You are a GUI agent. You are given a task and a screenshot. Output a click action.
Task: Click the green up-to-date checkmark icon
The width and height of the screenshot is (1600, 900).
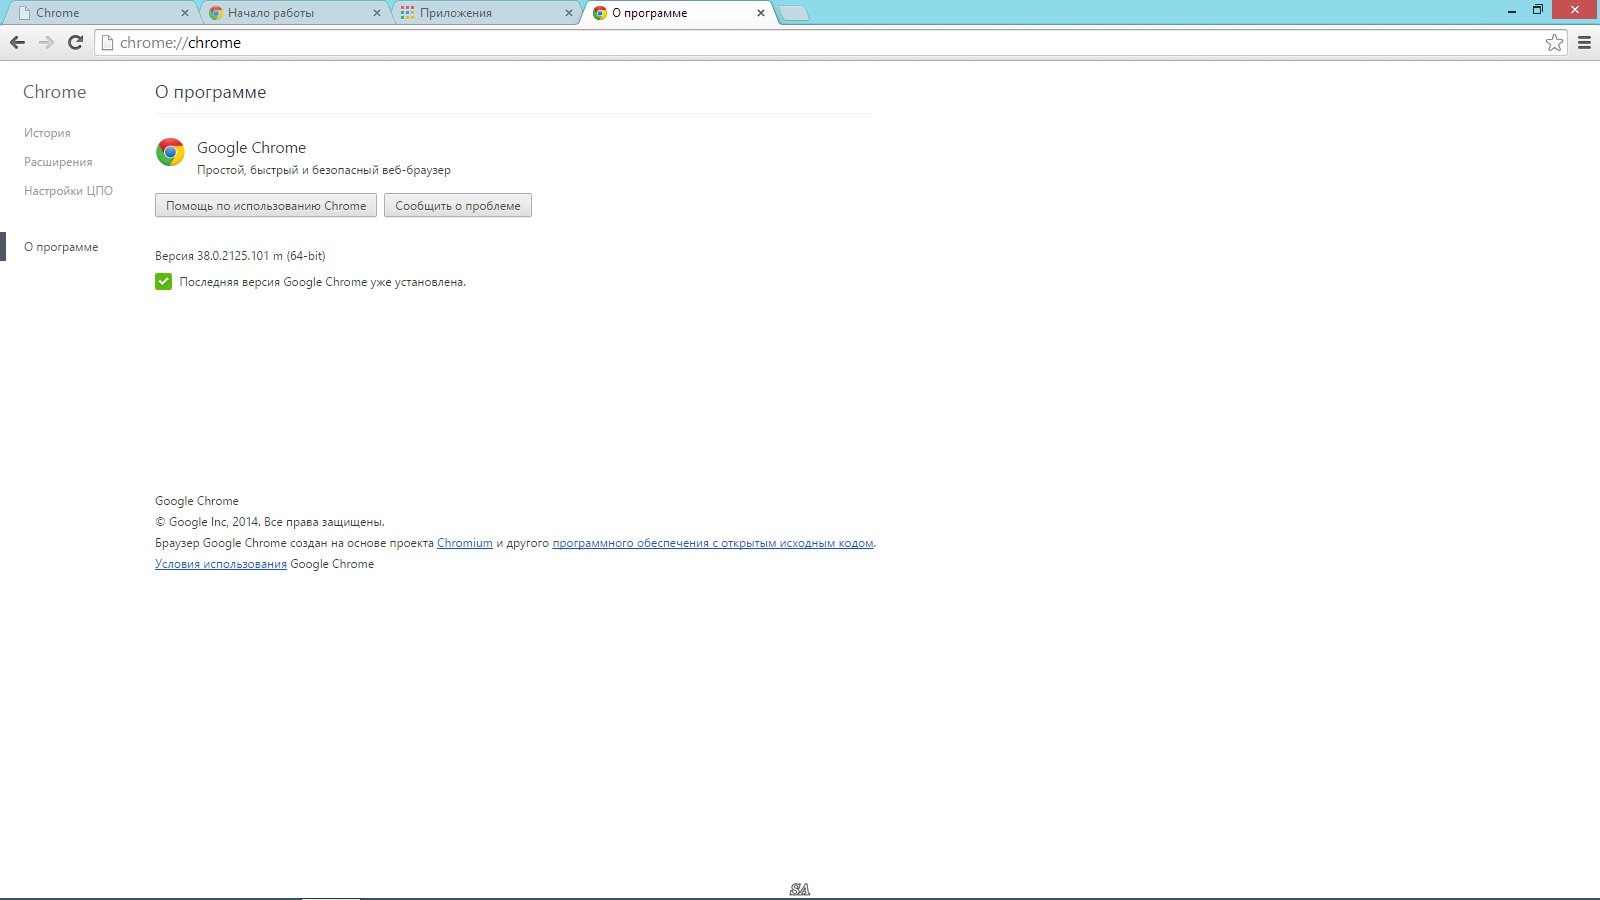[163, 282]
